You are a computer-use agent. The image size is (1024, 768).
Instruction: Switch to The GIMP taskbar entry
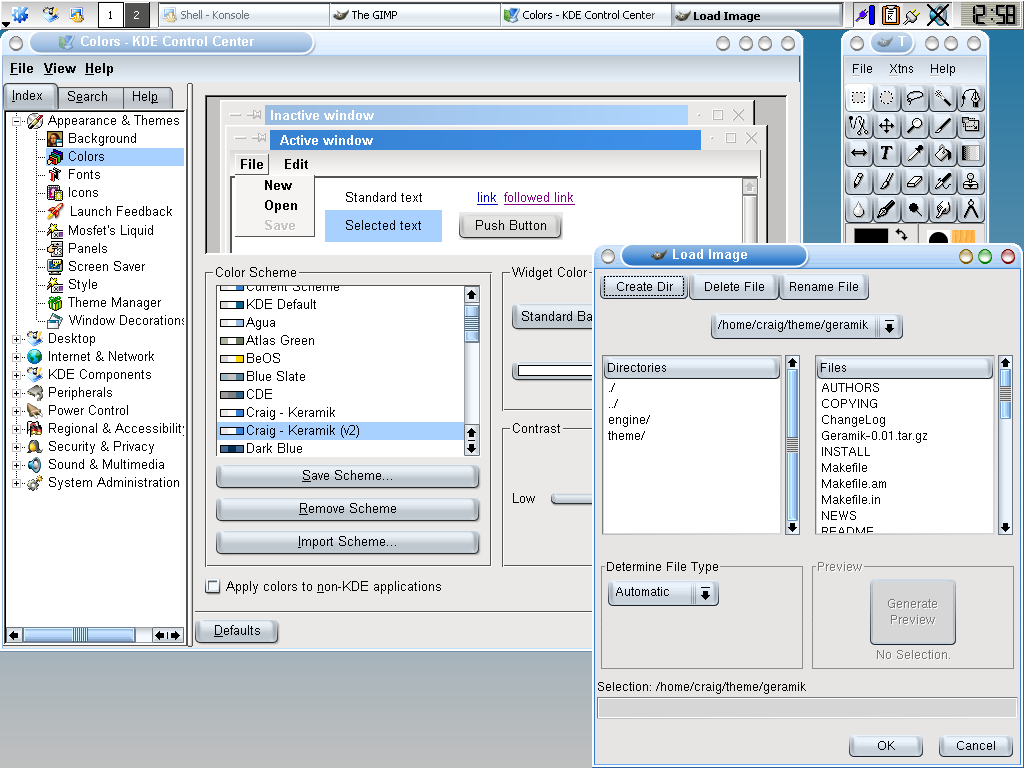[x=414, y=15]
